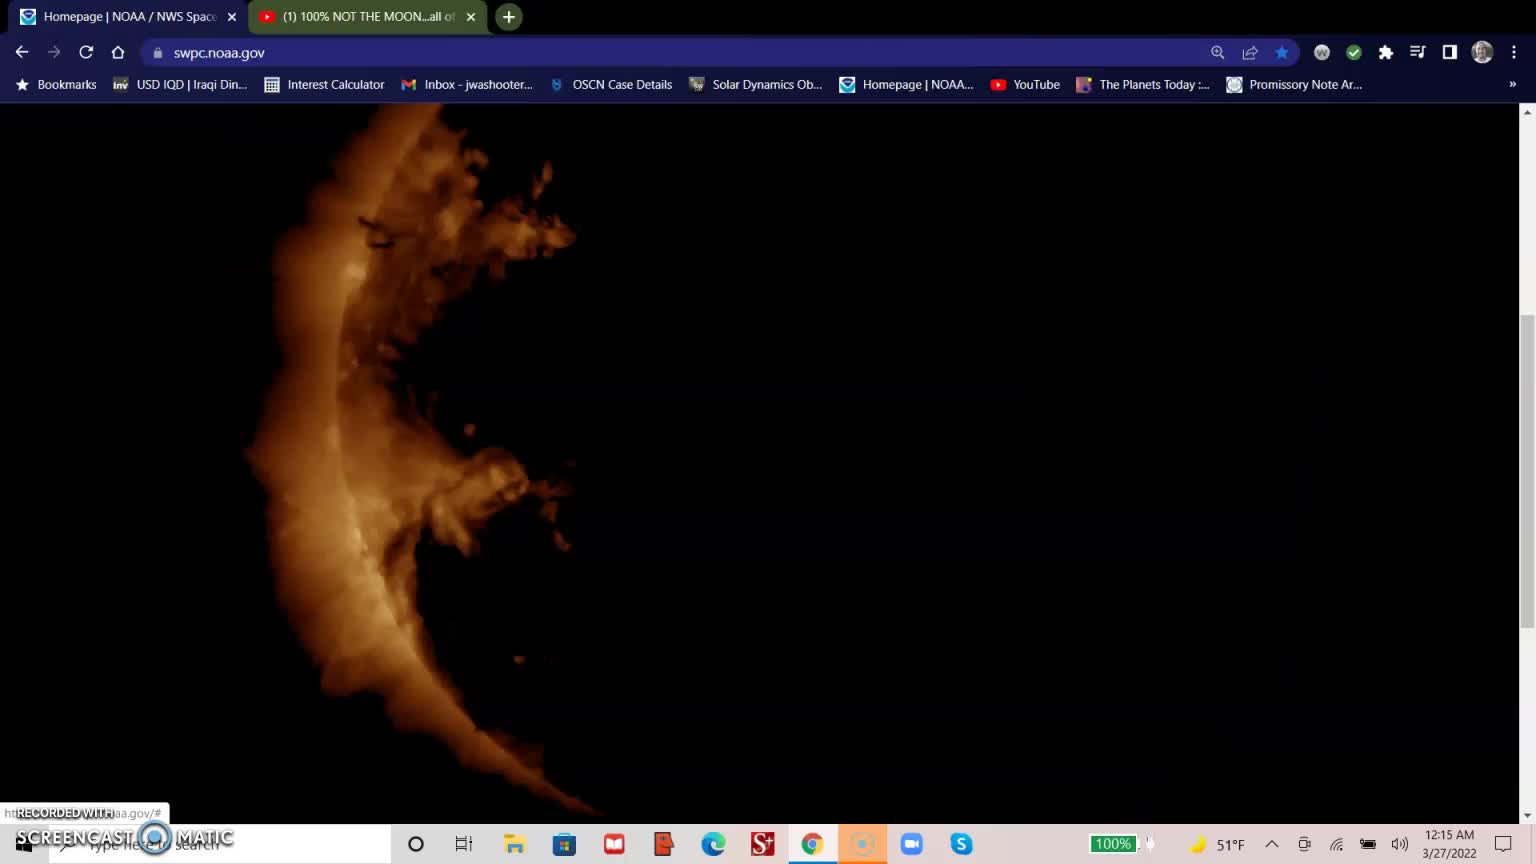
Task: Close the NOAA / NWS Space tab
Action: click(x=232, y=17)
